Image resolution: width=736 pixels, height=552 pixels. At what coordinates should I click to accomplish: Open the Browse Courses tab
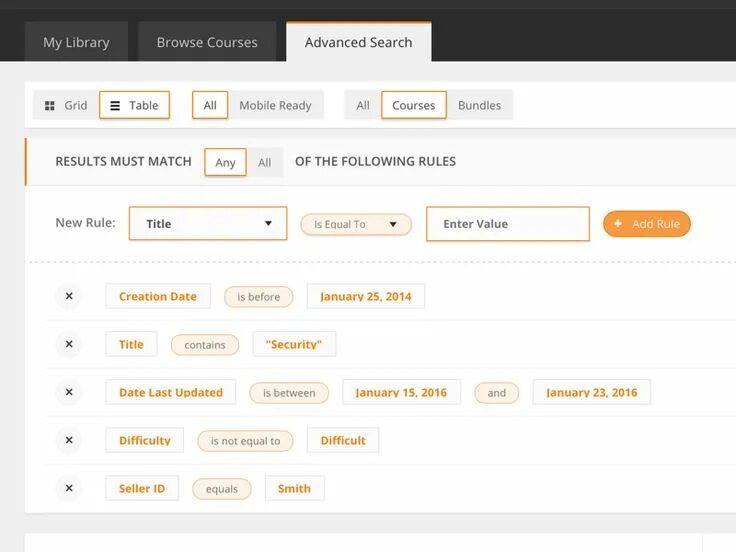click(x=207, y=42)
